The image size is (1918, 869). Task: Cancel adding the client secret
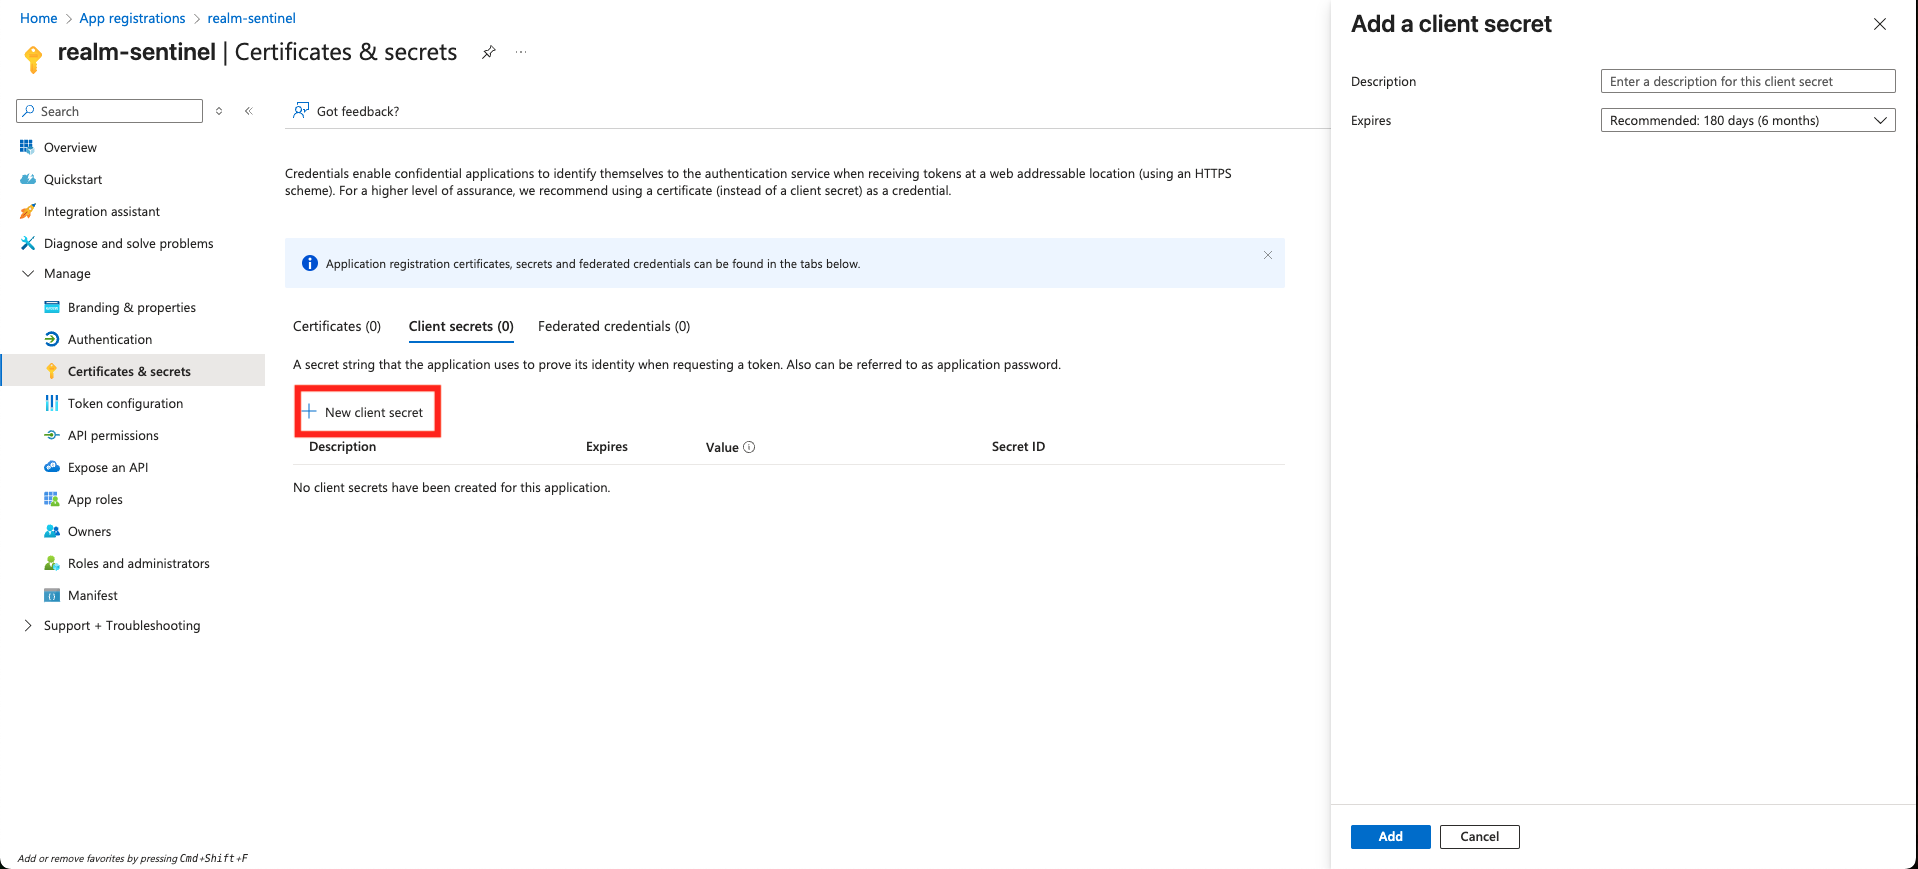click(1479, 836)
